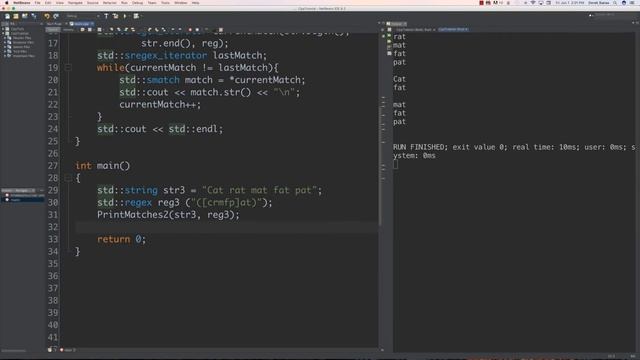Screen dimensions: 640x360
Task: Click the Save All toolbar icon
Action: pyautogui.click(x=33, y=16)
